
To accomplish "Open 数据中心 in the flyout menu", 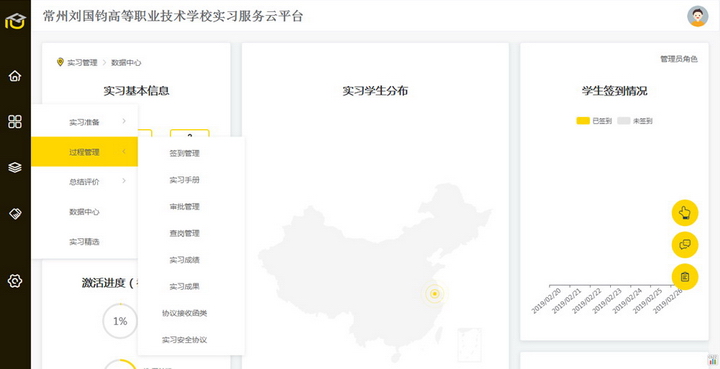I will 84,212.
